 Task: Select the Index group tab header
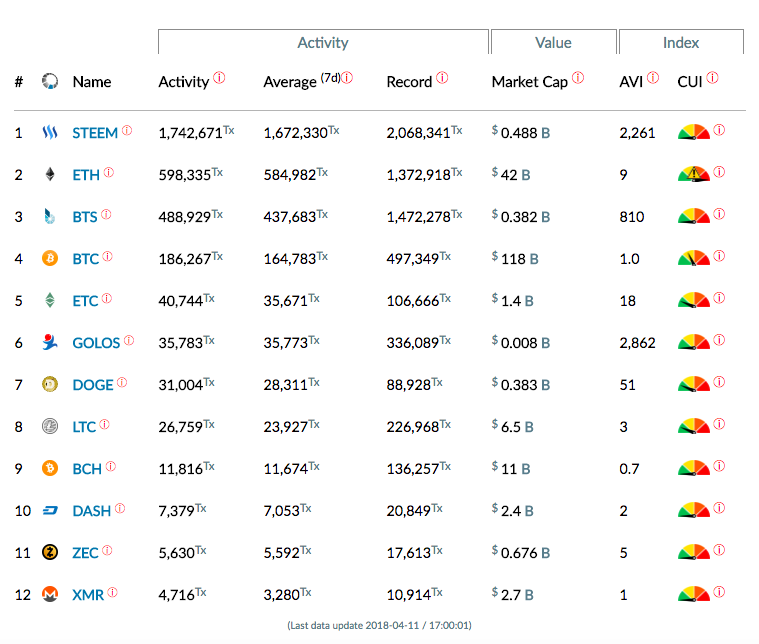coord(681,43)
